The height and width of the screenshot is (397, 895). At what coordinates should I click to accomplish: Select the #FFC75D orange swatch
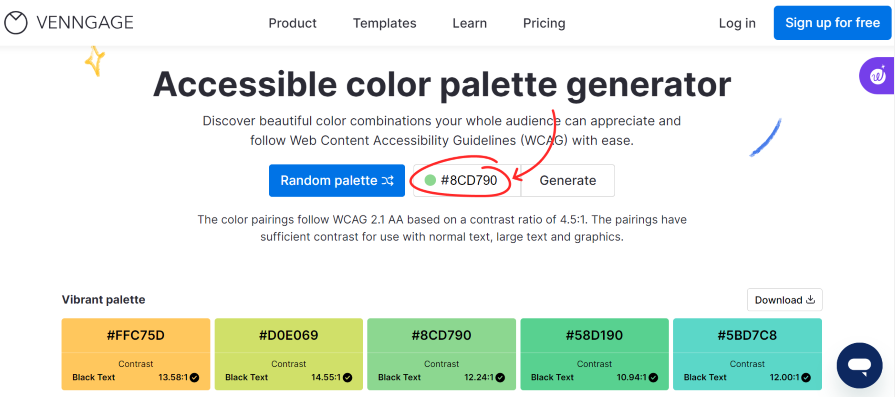click(x=136, y=354)
